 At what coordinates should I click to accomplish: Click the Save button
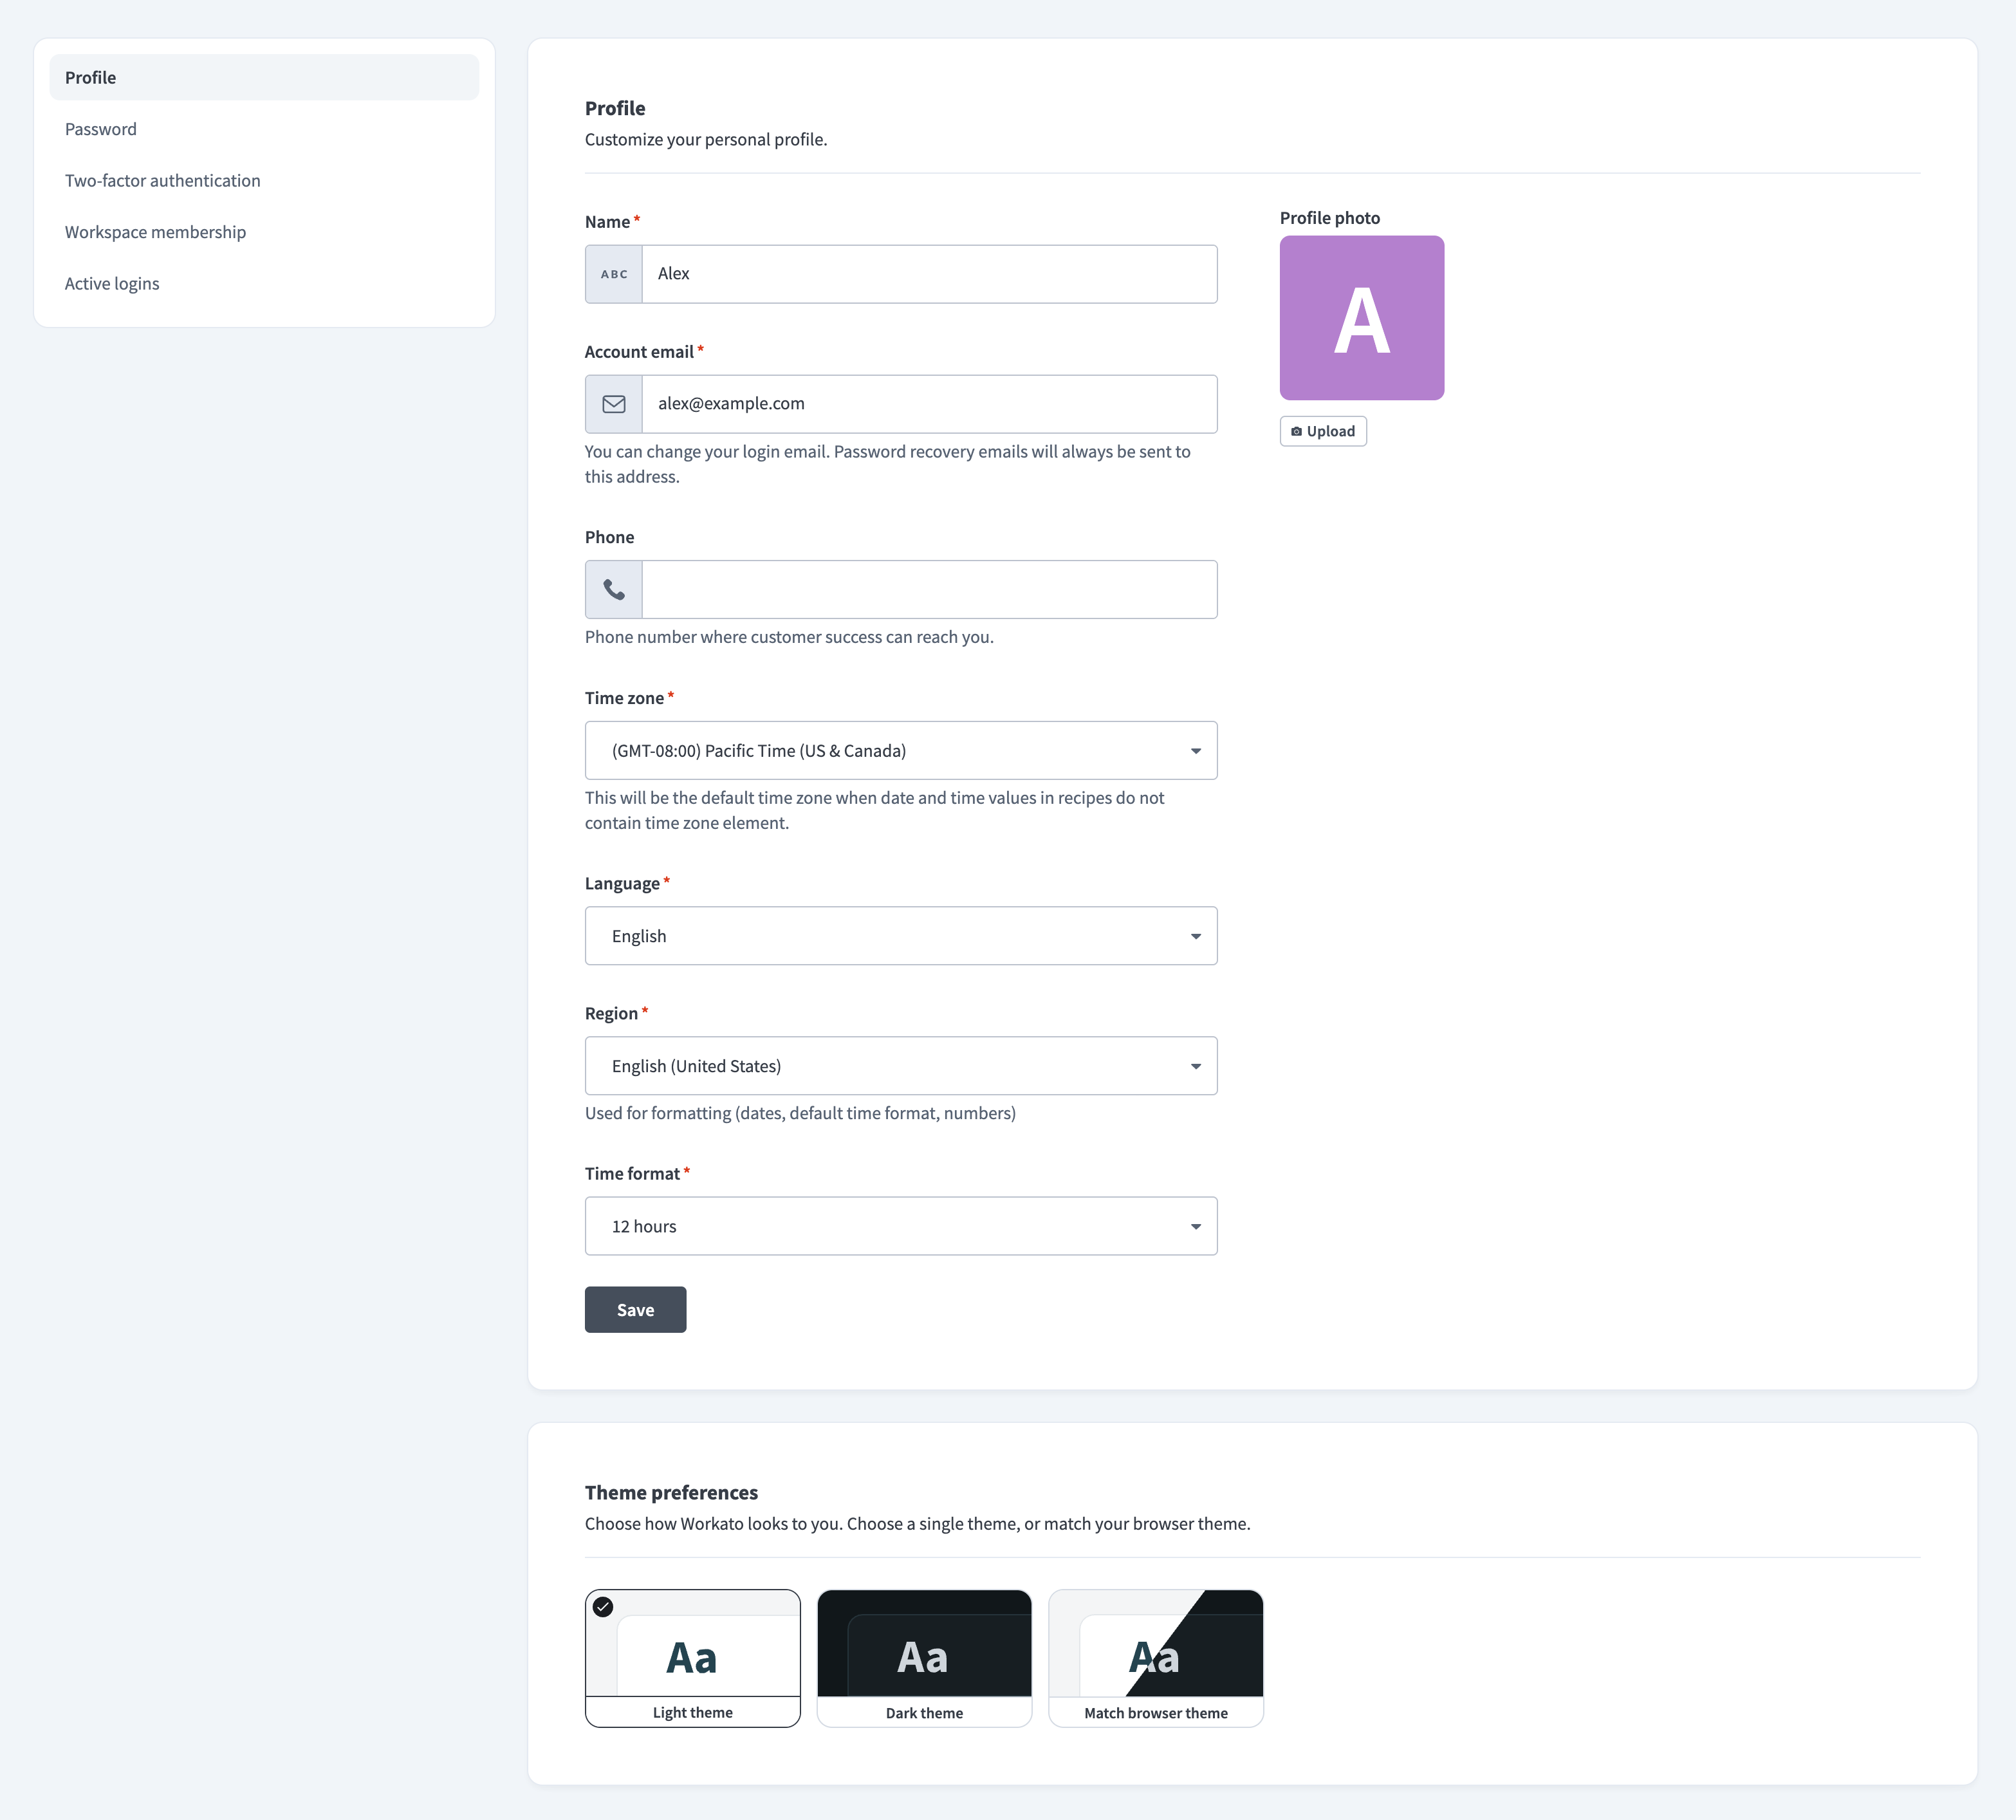pyautogui.click(x=635, y=1309)
